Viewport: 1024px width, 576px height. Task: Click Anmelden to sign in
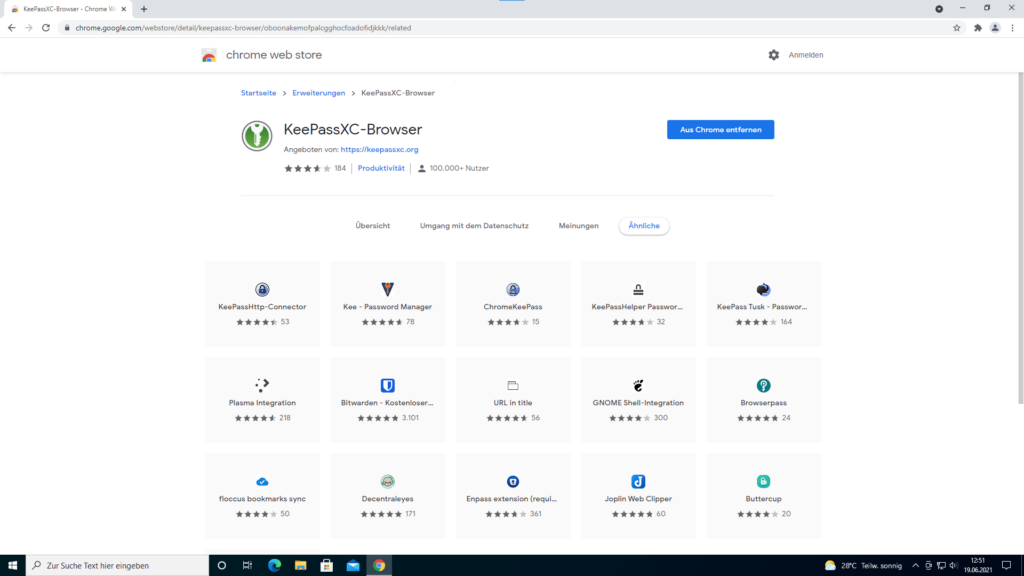point(805,55)
